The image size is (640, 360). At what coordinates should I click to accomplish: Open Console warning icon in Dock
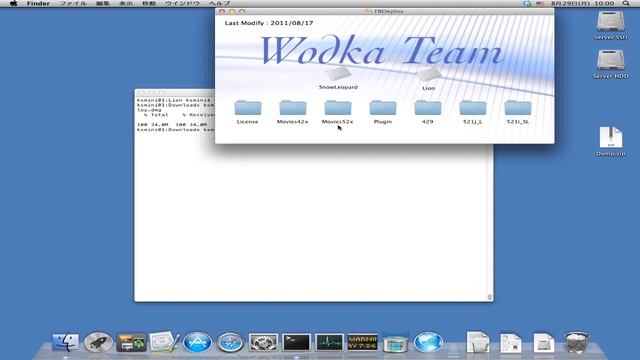coord(362,342)
